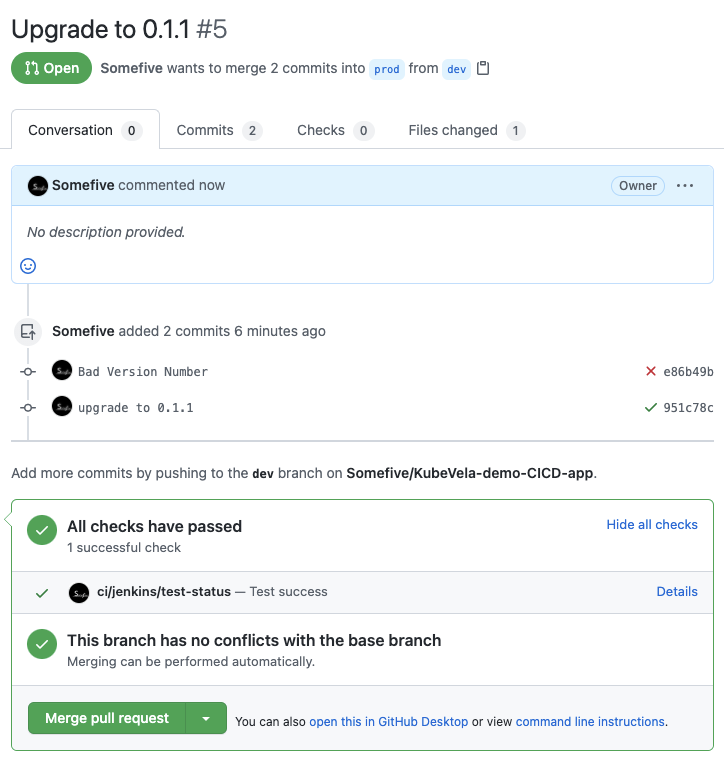The width and height of the screenshot is (724, 758).
Task: Open the three-dot comment options menu
Action: click(685, 186)
